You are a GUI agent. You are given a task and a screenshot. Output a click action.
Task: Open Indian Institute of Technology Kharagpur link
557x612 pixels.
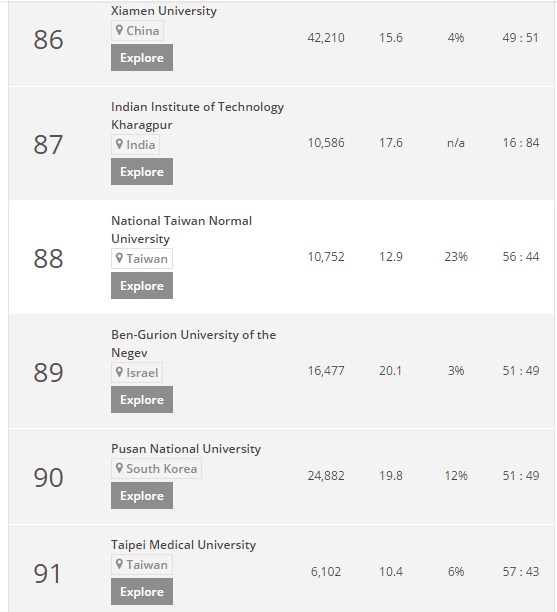click(197, 116)
